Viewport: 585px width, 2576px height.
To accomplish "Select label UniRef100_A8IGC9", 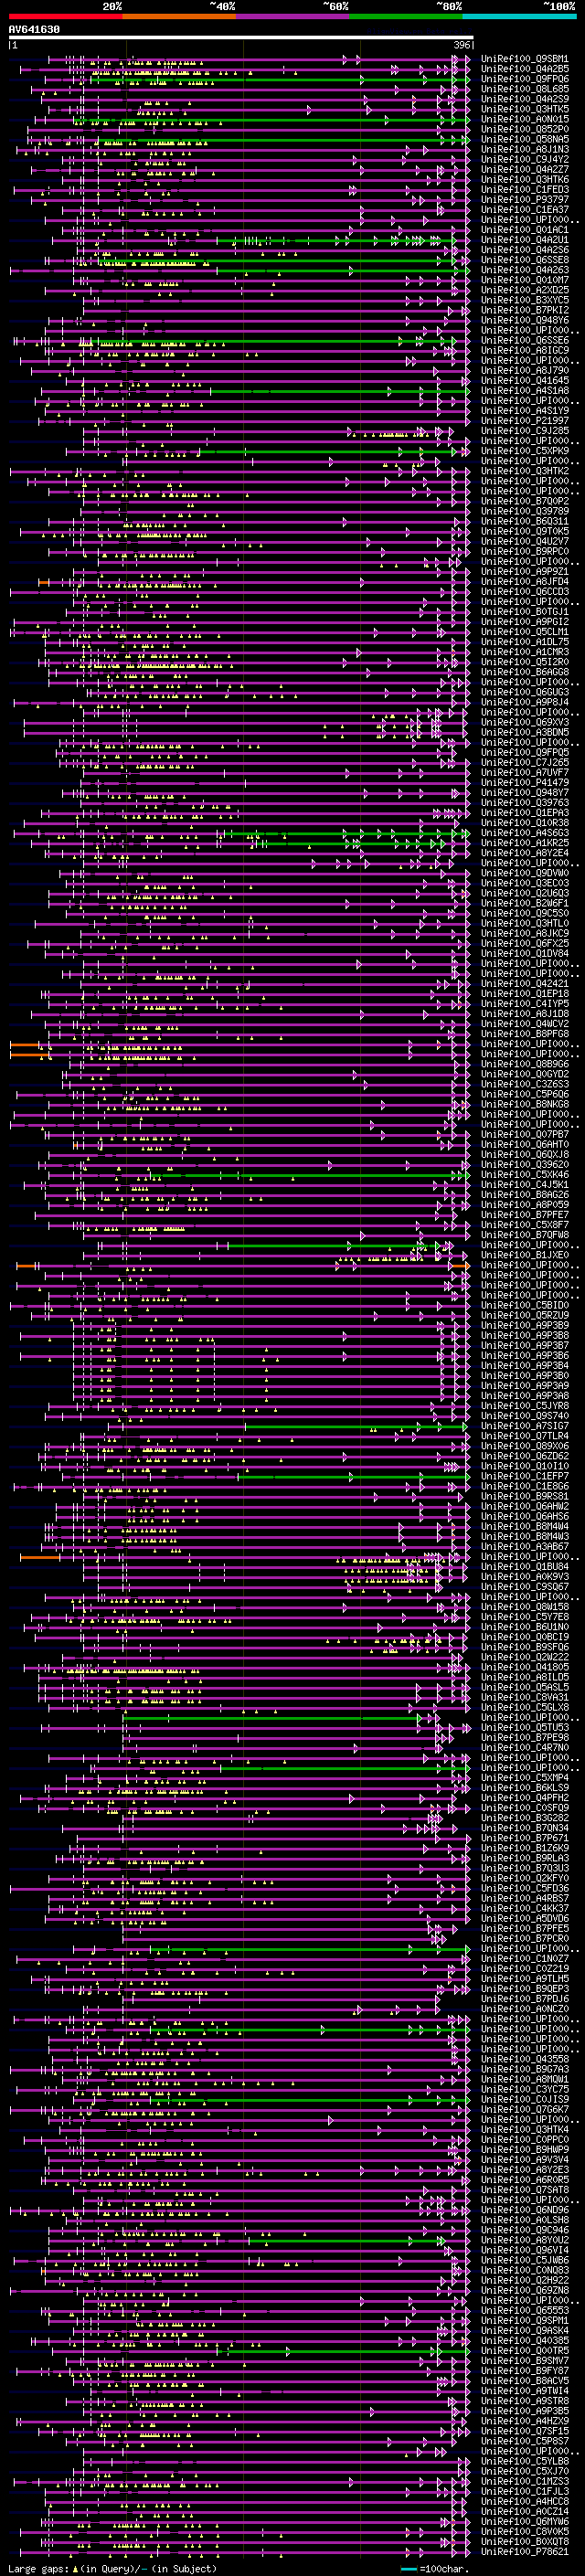I will point(525,350).
